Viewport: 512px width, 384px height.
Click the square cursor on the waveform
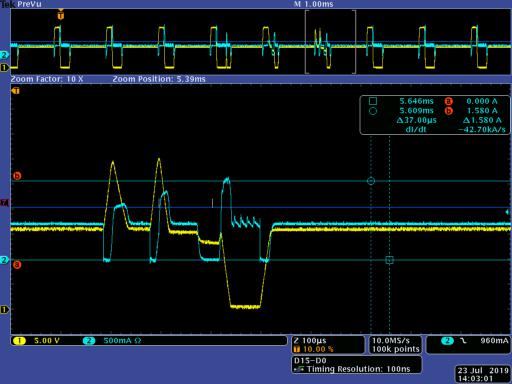click(389, 260)
